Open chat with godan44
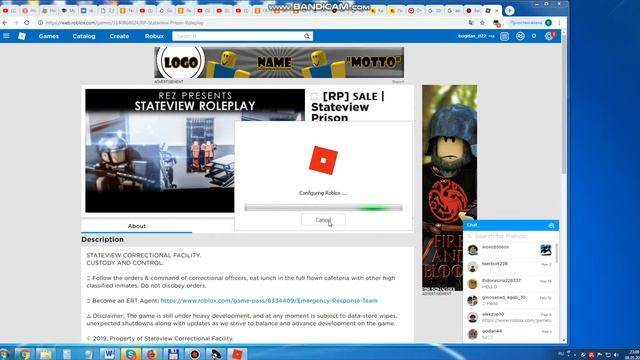The width and height of the screenshot is (640, 360). (x=510, y=334)
